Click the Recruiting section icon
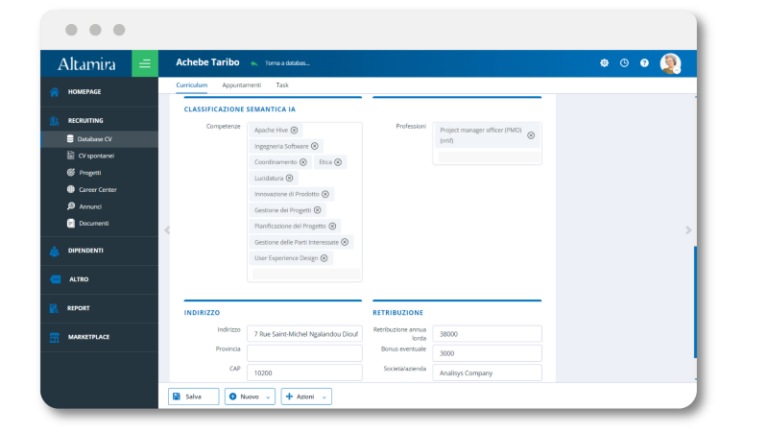768x432 pixels. point(54,120)
